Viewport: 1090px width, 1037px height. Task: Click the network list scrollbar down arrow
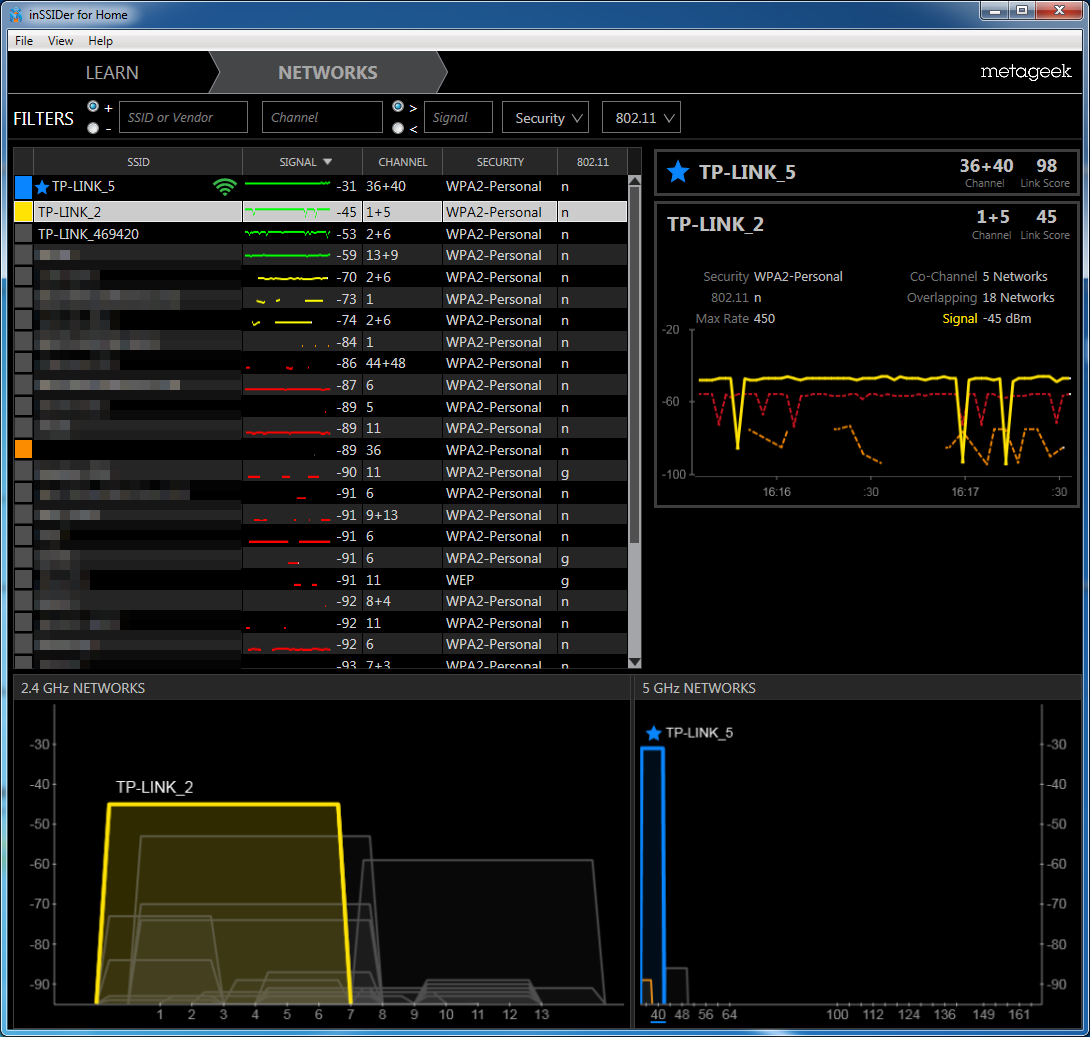pyautogui.click(x=634, y=662)
